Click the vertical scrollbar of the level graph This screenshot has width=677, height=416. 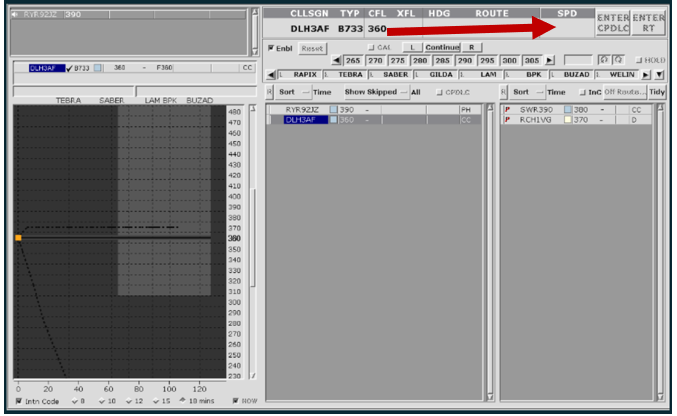pos(253,242)
